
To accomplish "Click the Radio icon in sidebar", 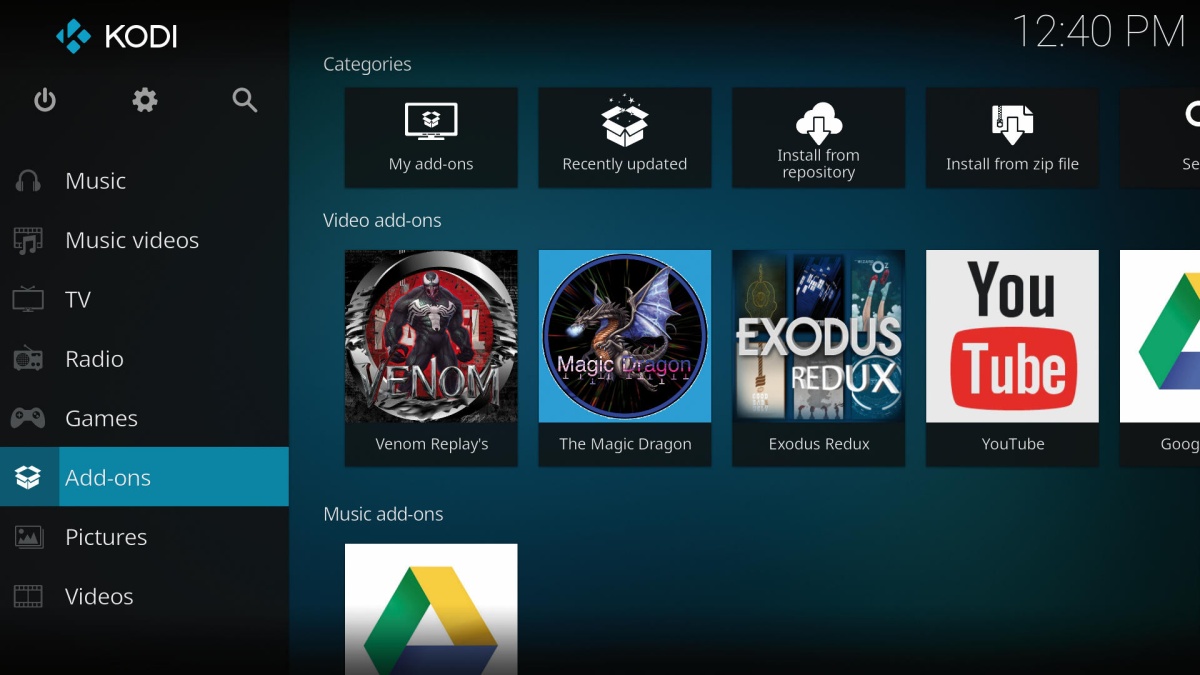I will pyautogui.click(x=28, y=359).
